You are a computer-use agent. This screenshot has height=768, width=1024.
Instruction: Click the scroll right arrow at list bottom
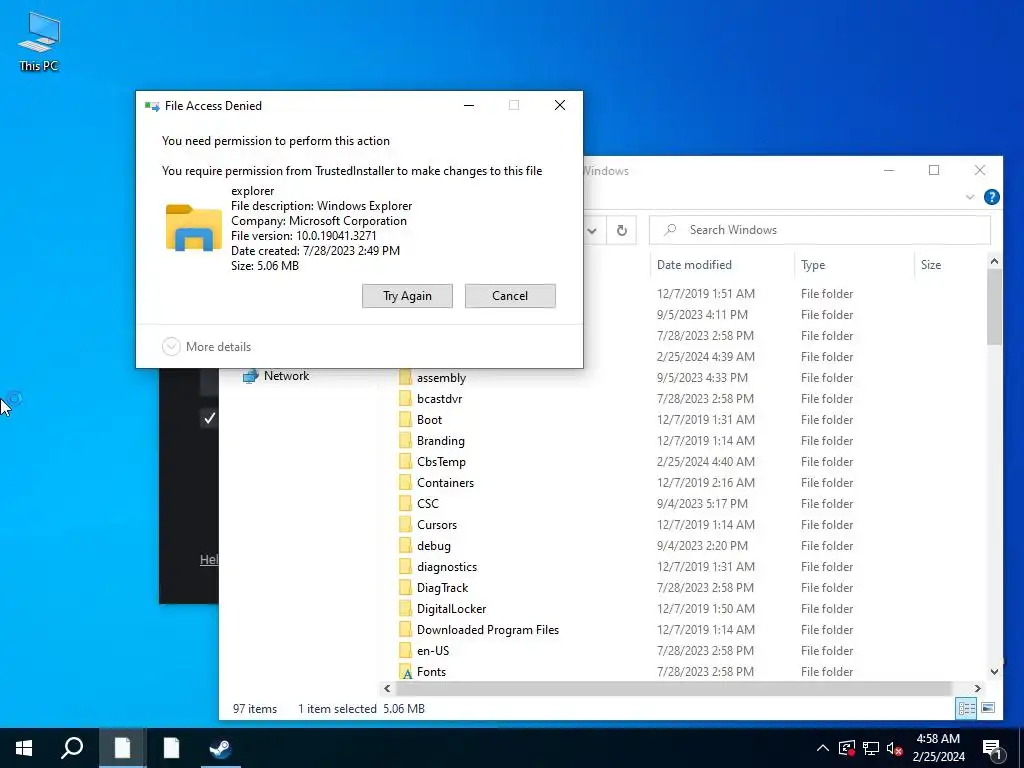978,688
